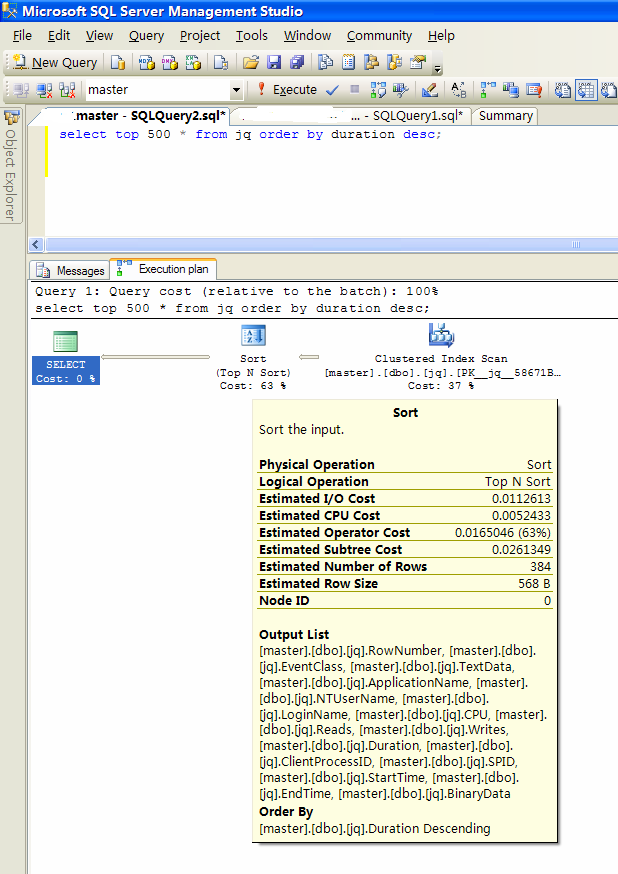Select Results to File output mode
Viewport: 618px width, 874px height.
[x=609, y=90]
